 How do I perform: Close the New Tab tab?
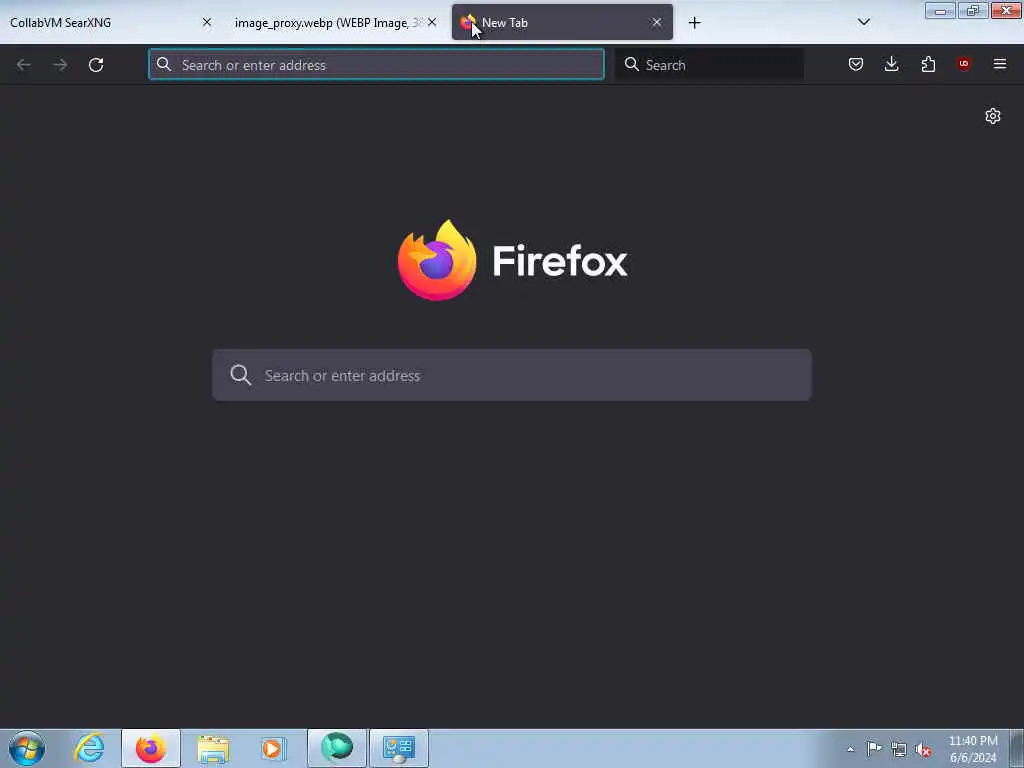pyautogui.click(x=656, y=22)
